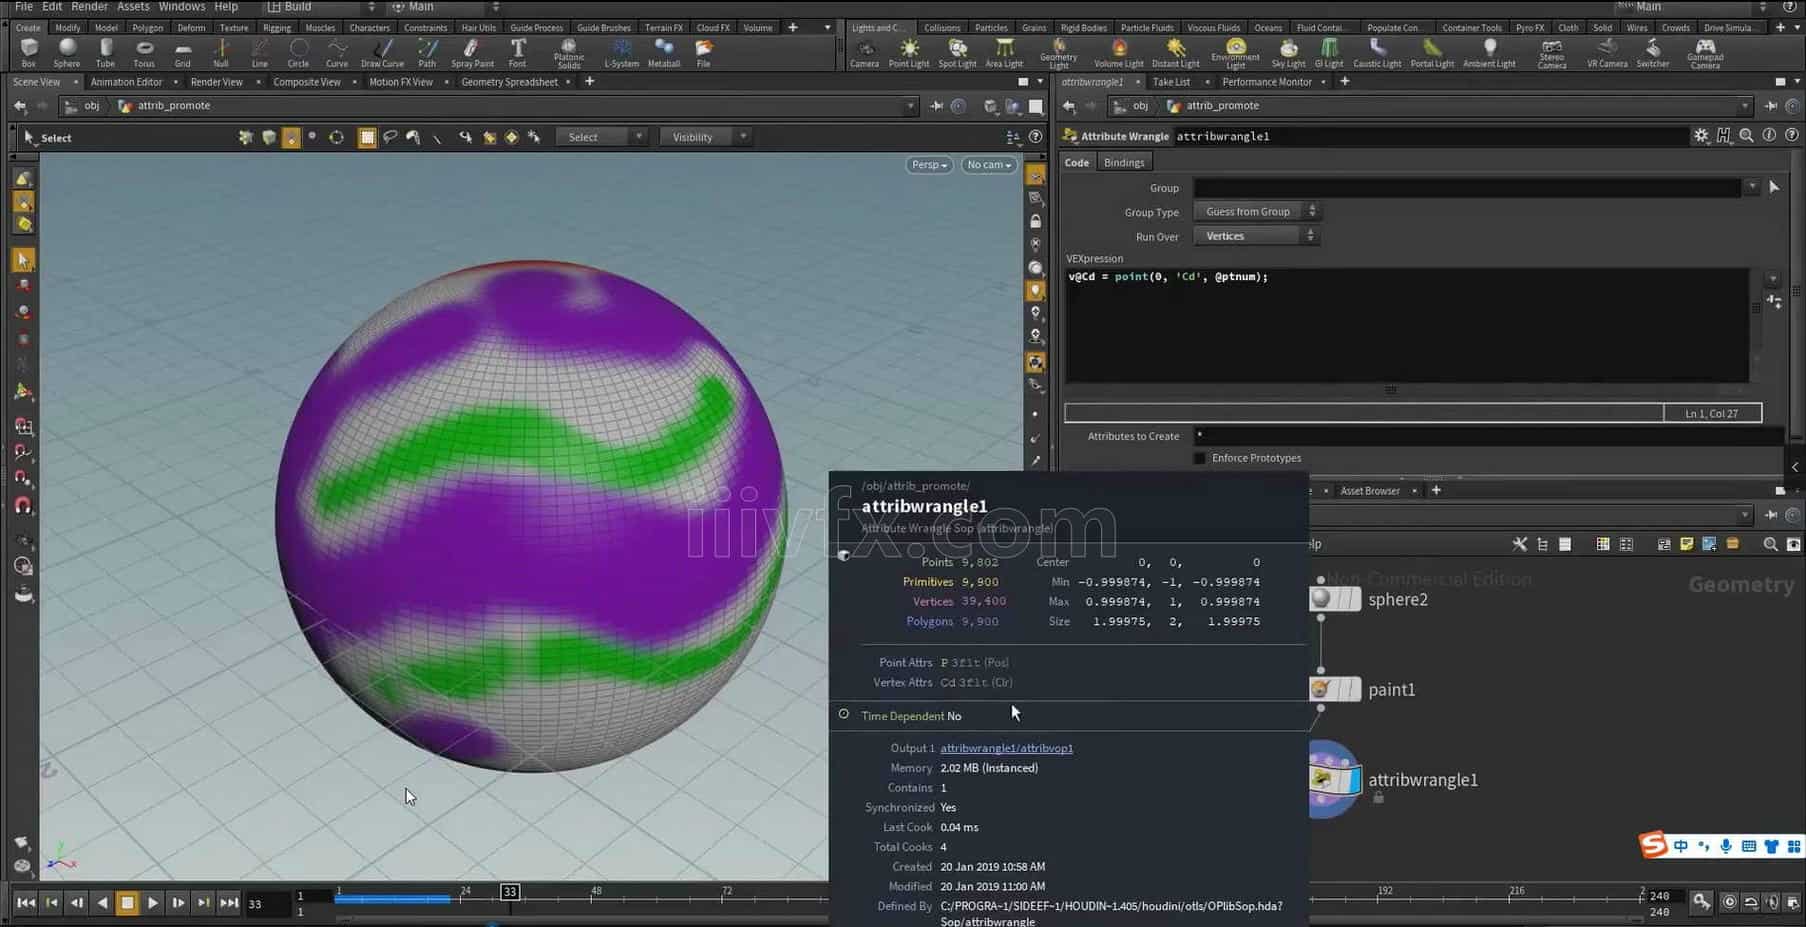Click the blue playback range bar
The width and height of the screenshot is (1806, 927).
[x=392, y=900]
